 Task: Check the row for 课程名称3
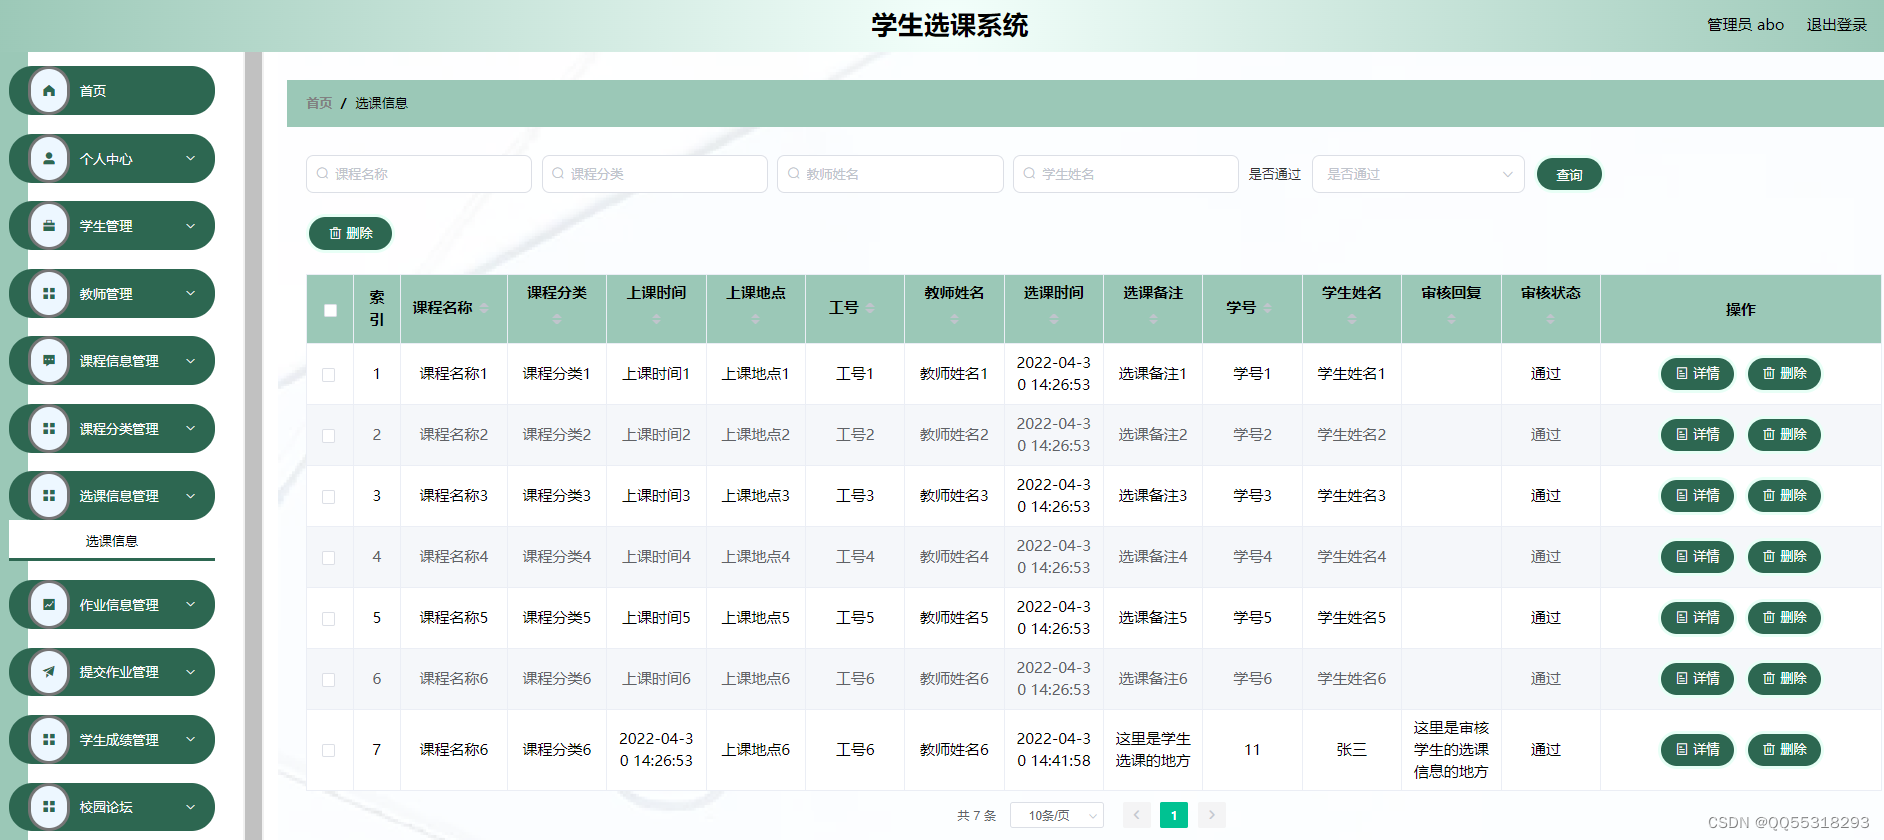(x=328, y=497)
